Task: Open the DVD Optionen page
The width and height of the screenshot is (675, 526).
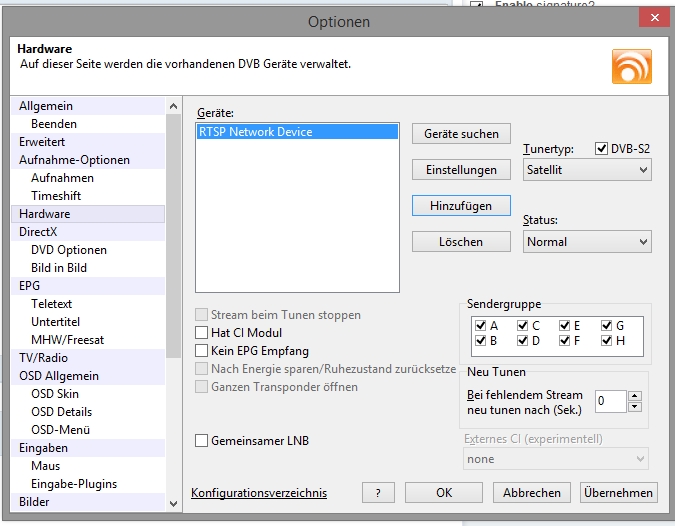Action: [68, 250]
